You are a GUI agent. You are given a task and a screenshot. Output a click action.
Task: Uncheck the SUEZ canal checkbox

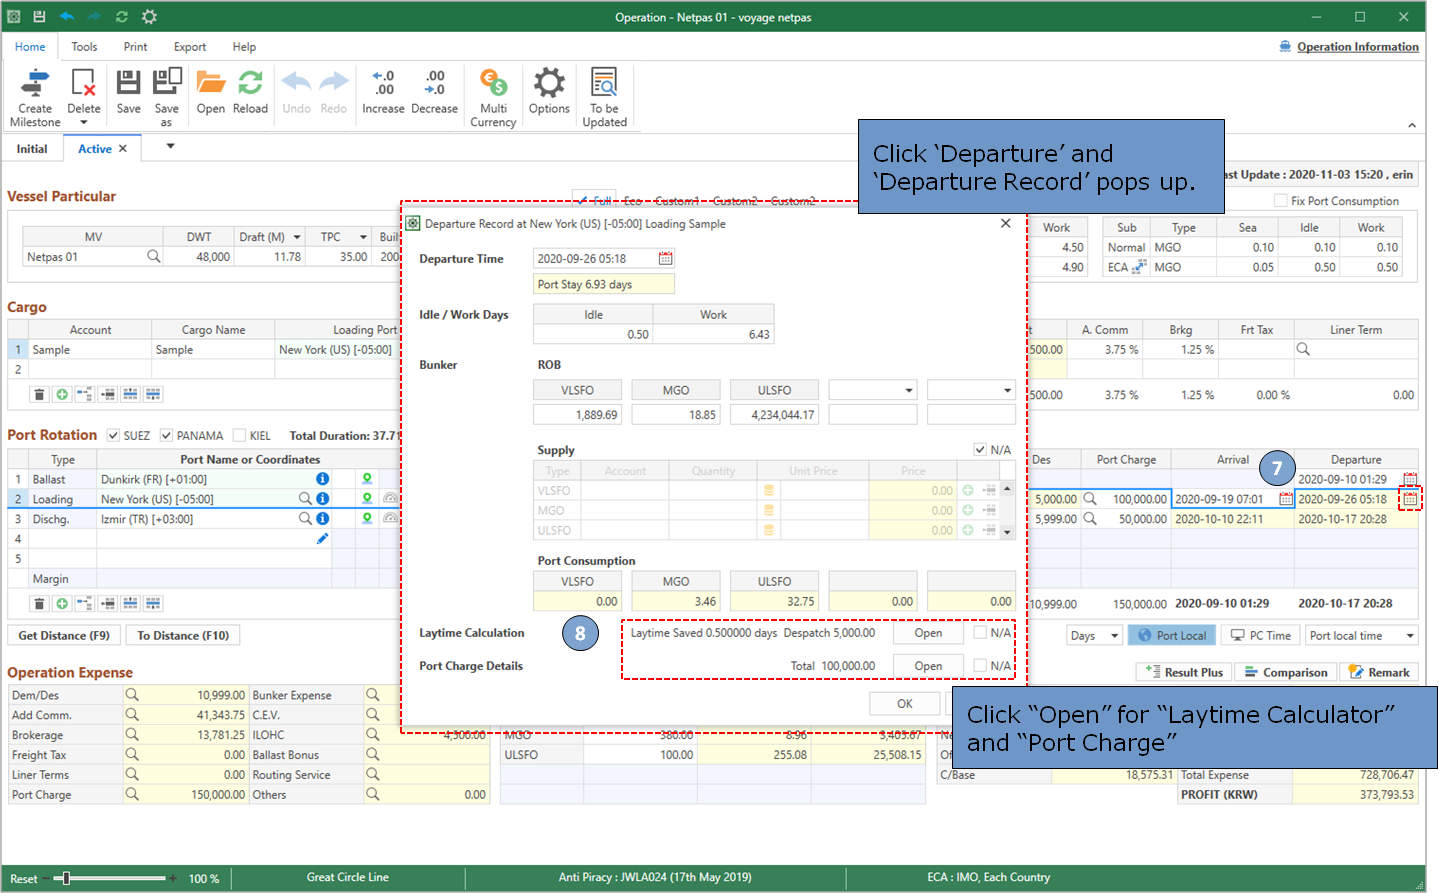point(113,436)
